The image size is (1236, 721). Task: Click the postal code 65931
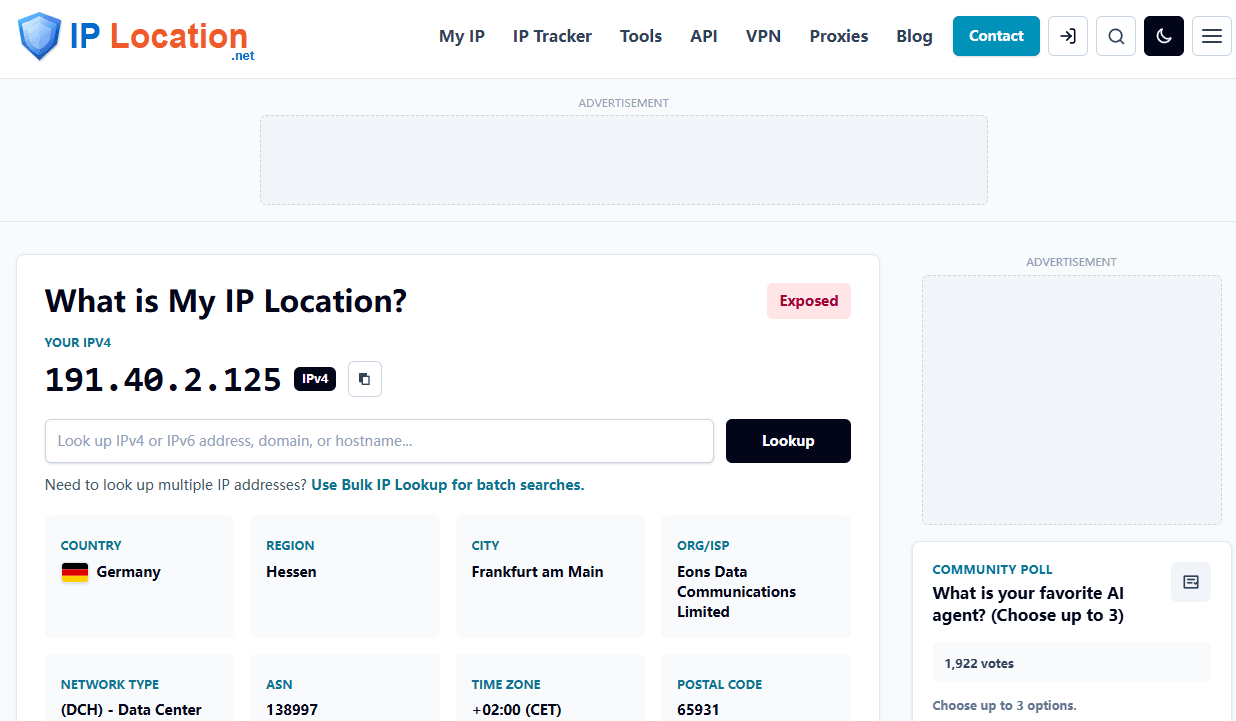pyautogui.click(x=698, y=710)
